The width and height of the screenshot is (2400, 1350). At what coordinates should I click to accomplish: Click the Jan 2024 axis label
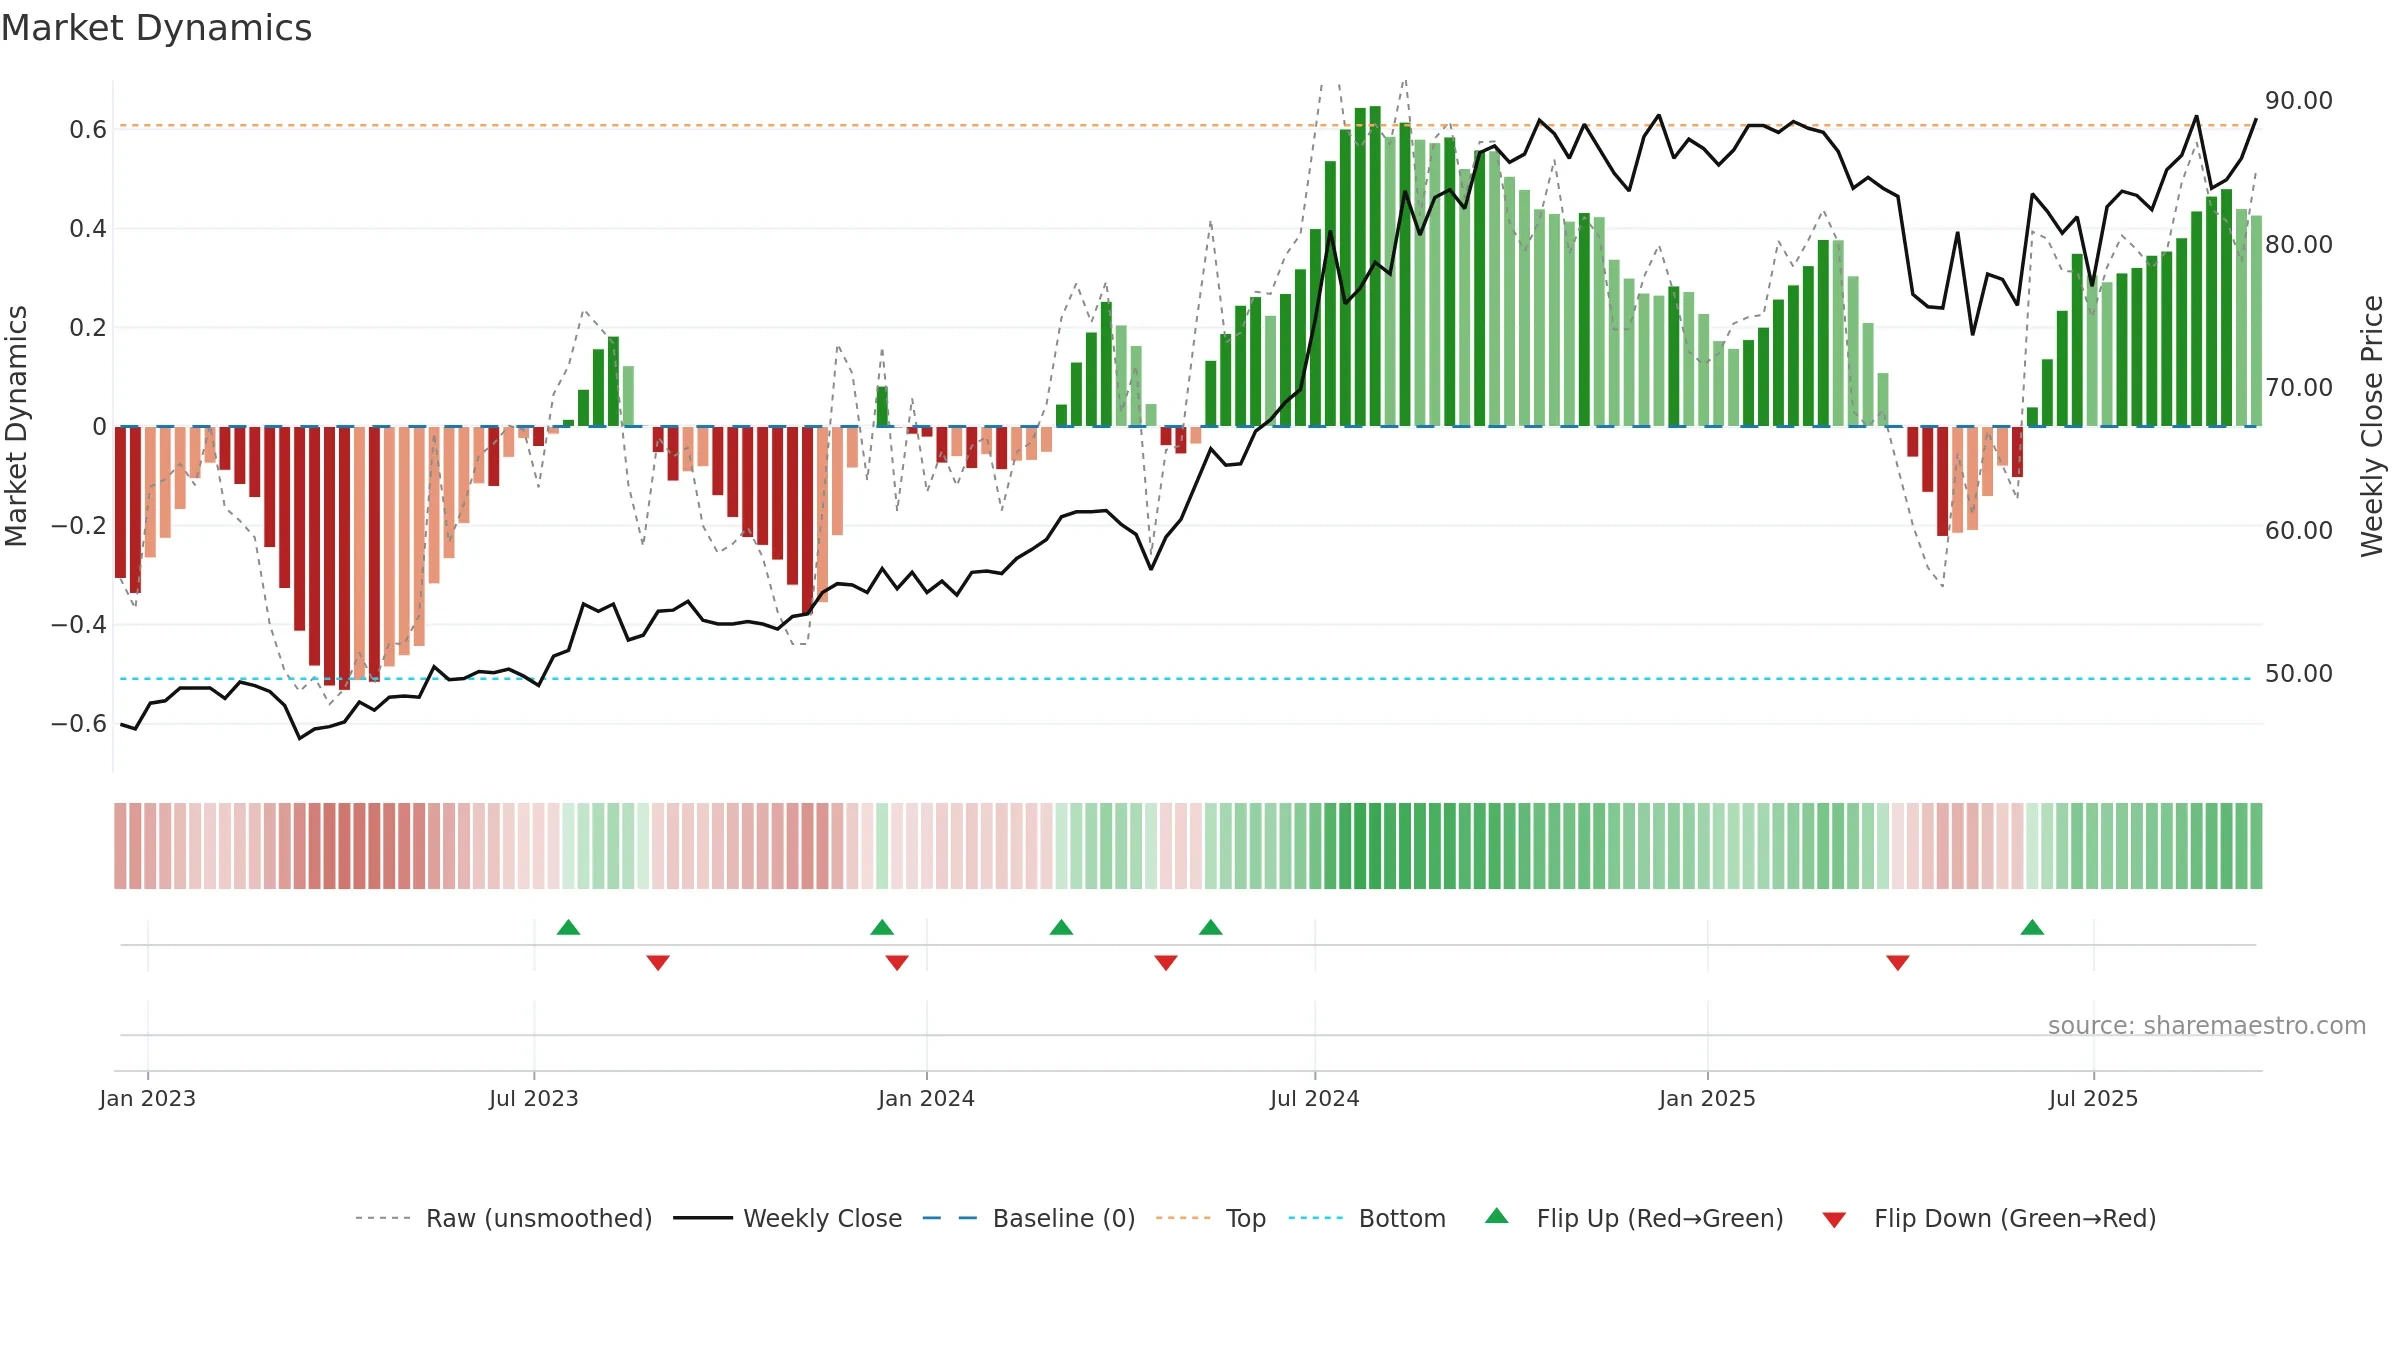pyautogui.click(x=926, y=1098)
